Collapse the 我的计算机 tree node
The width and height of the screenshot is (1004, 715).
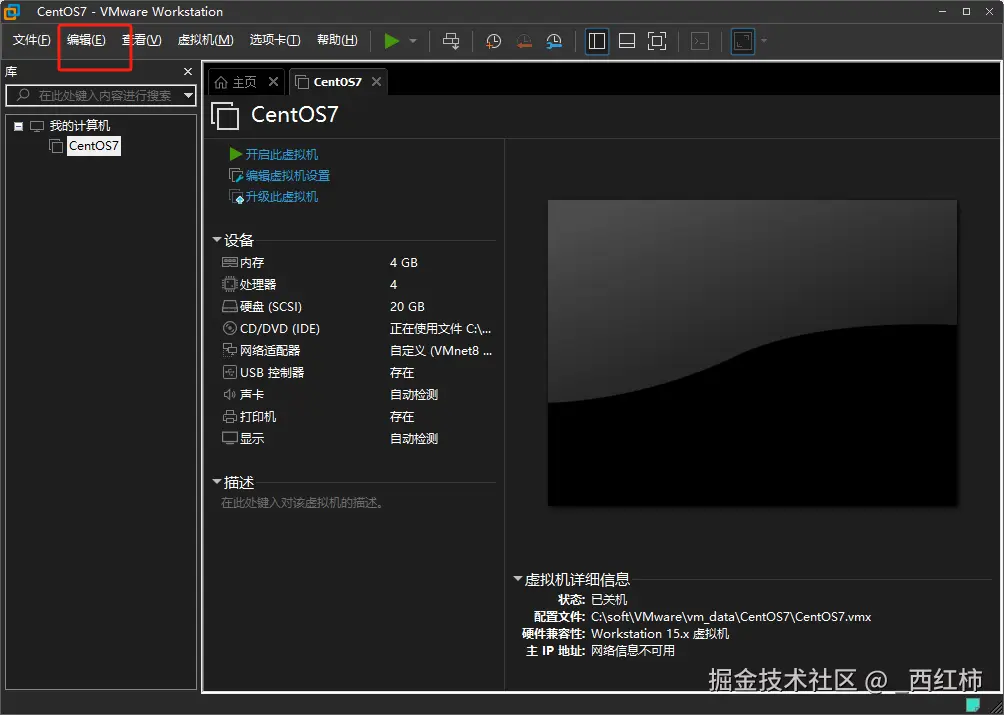(18, 126)
